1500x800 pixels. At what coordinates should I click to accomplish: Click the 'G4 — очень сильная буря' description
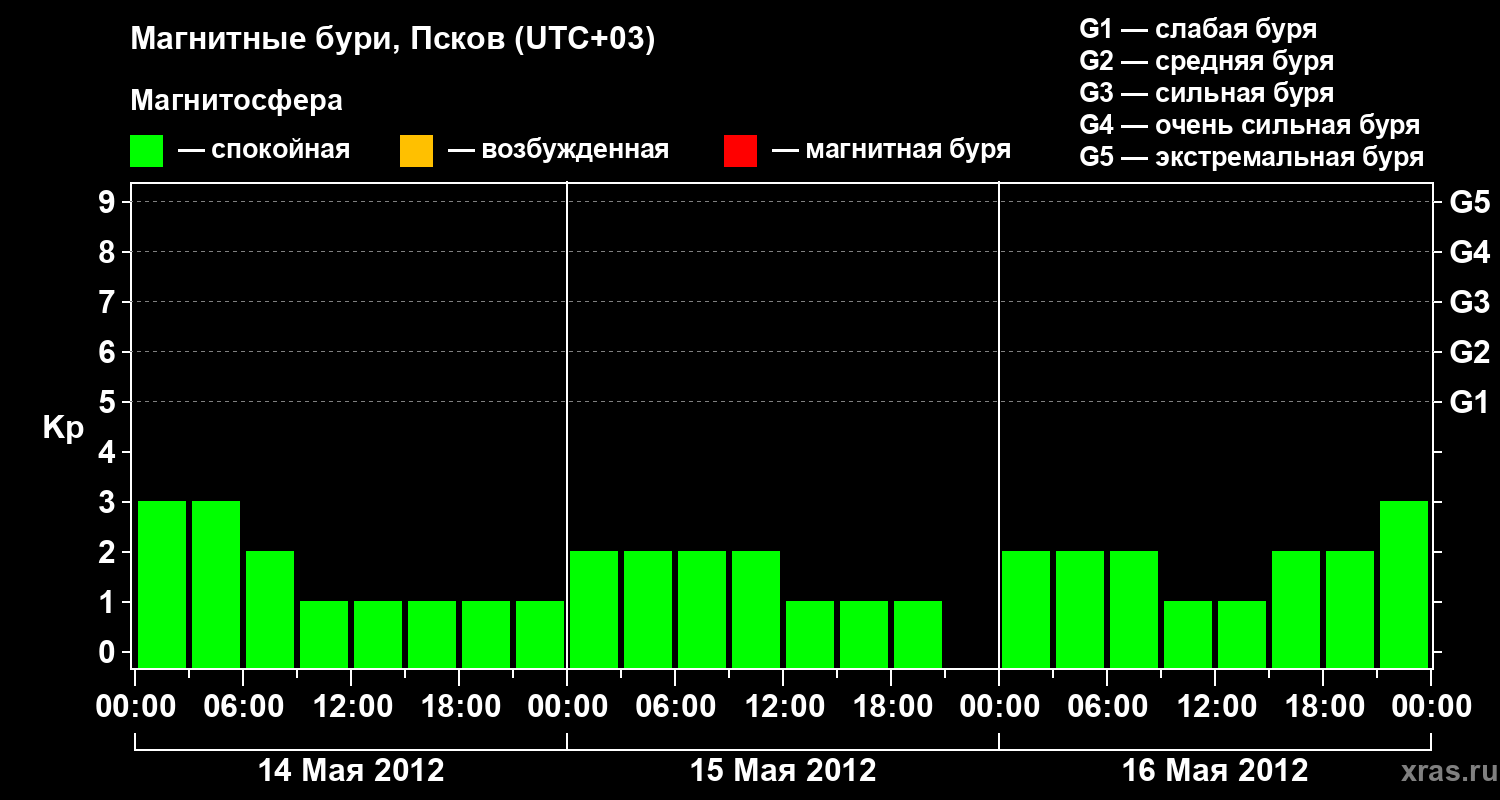pyautogui.click(x=1250, y=125)
